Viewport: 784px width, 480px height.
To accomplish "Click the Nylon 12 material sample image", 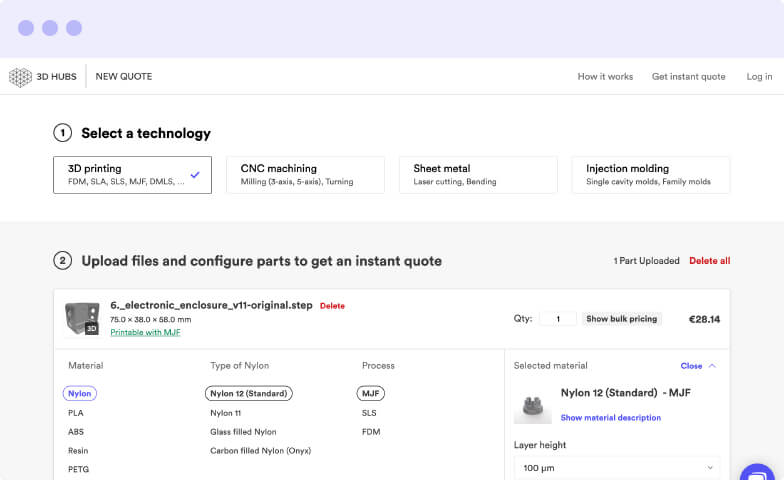I will [533, 405].
